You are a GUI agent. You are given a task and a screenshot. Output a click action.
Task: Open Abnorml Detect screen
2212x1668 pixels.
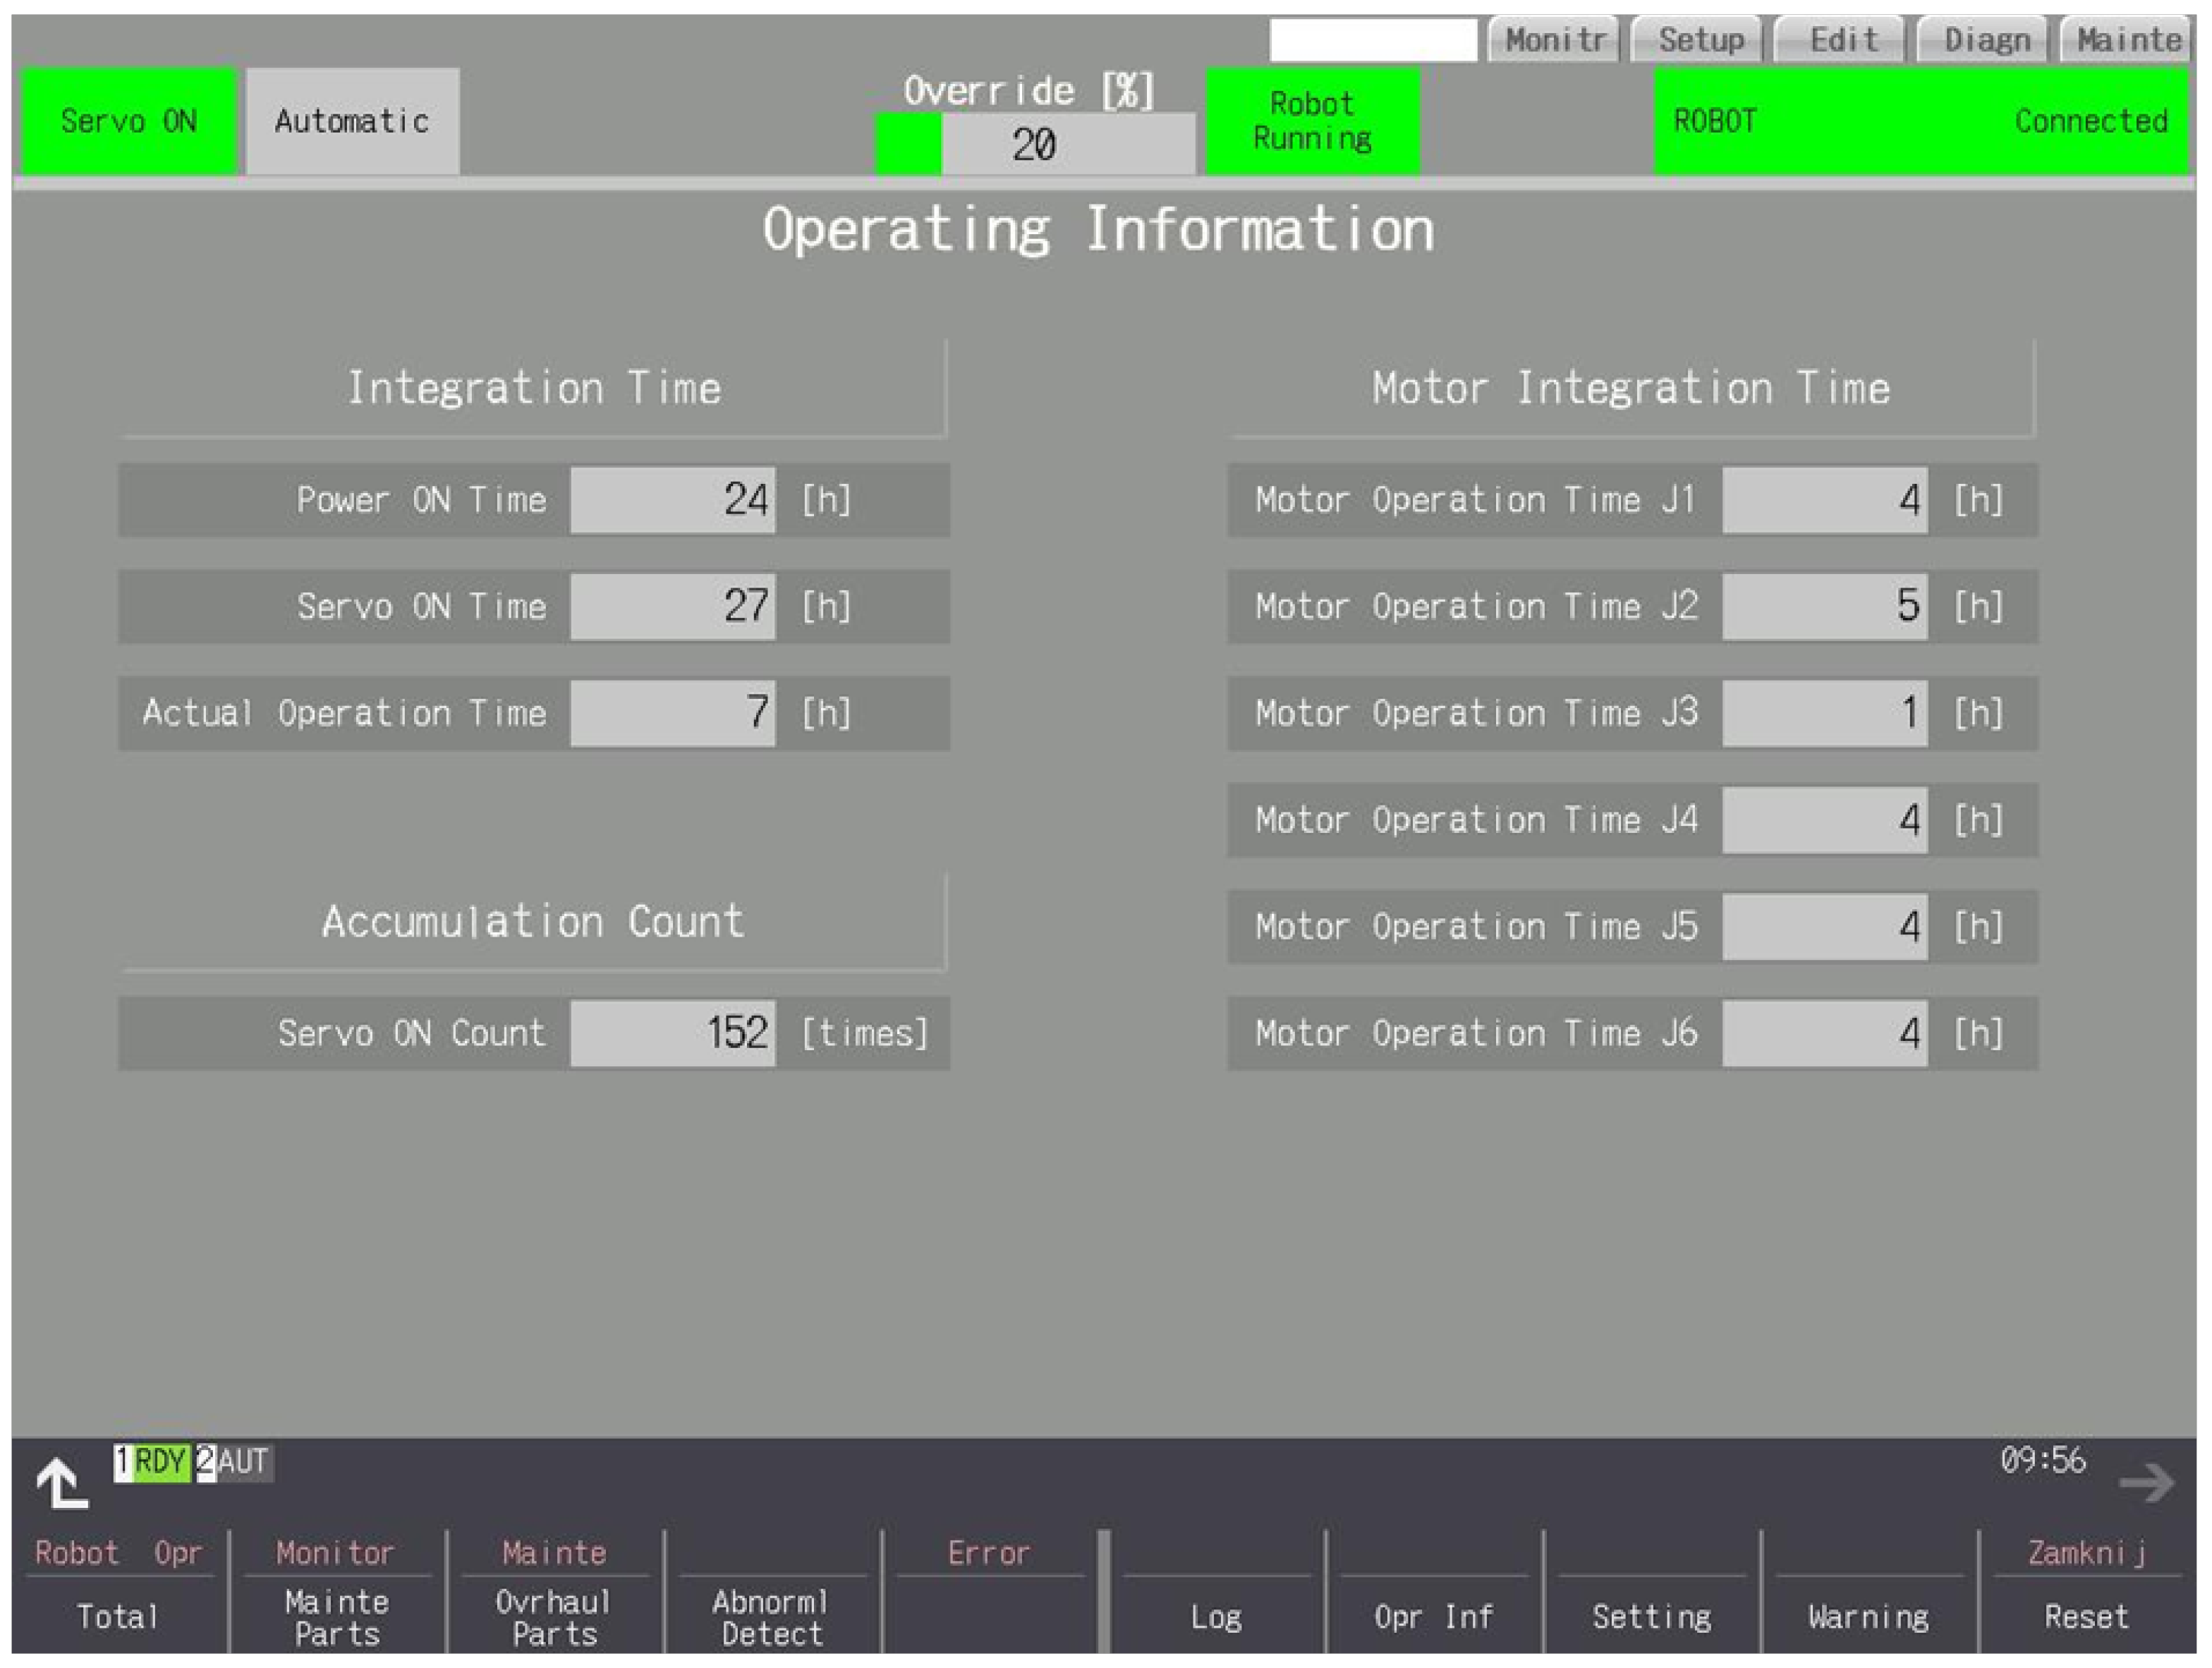(x=771, y=1617)
